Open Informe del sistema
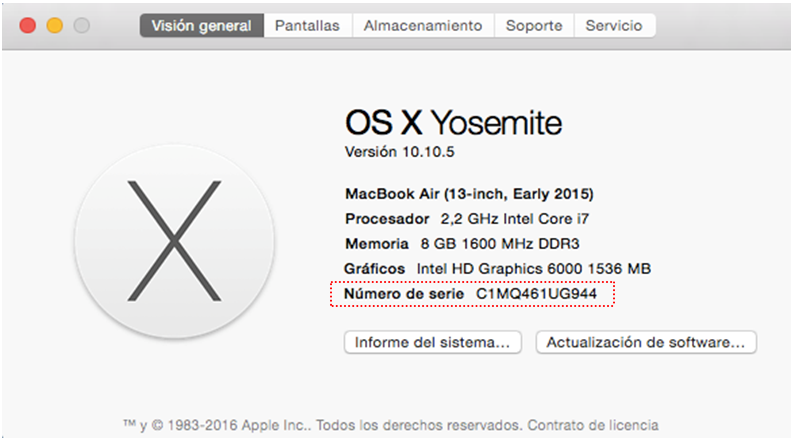This screenshot has width=793, height=441. tap(434, 342)
